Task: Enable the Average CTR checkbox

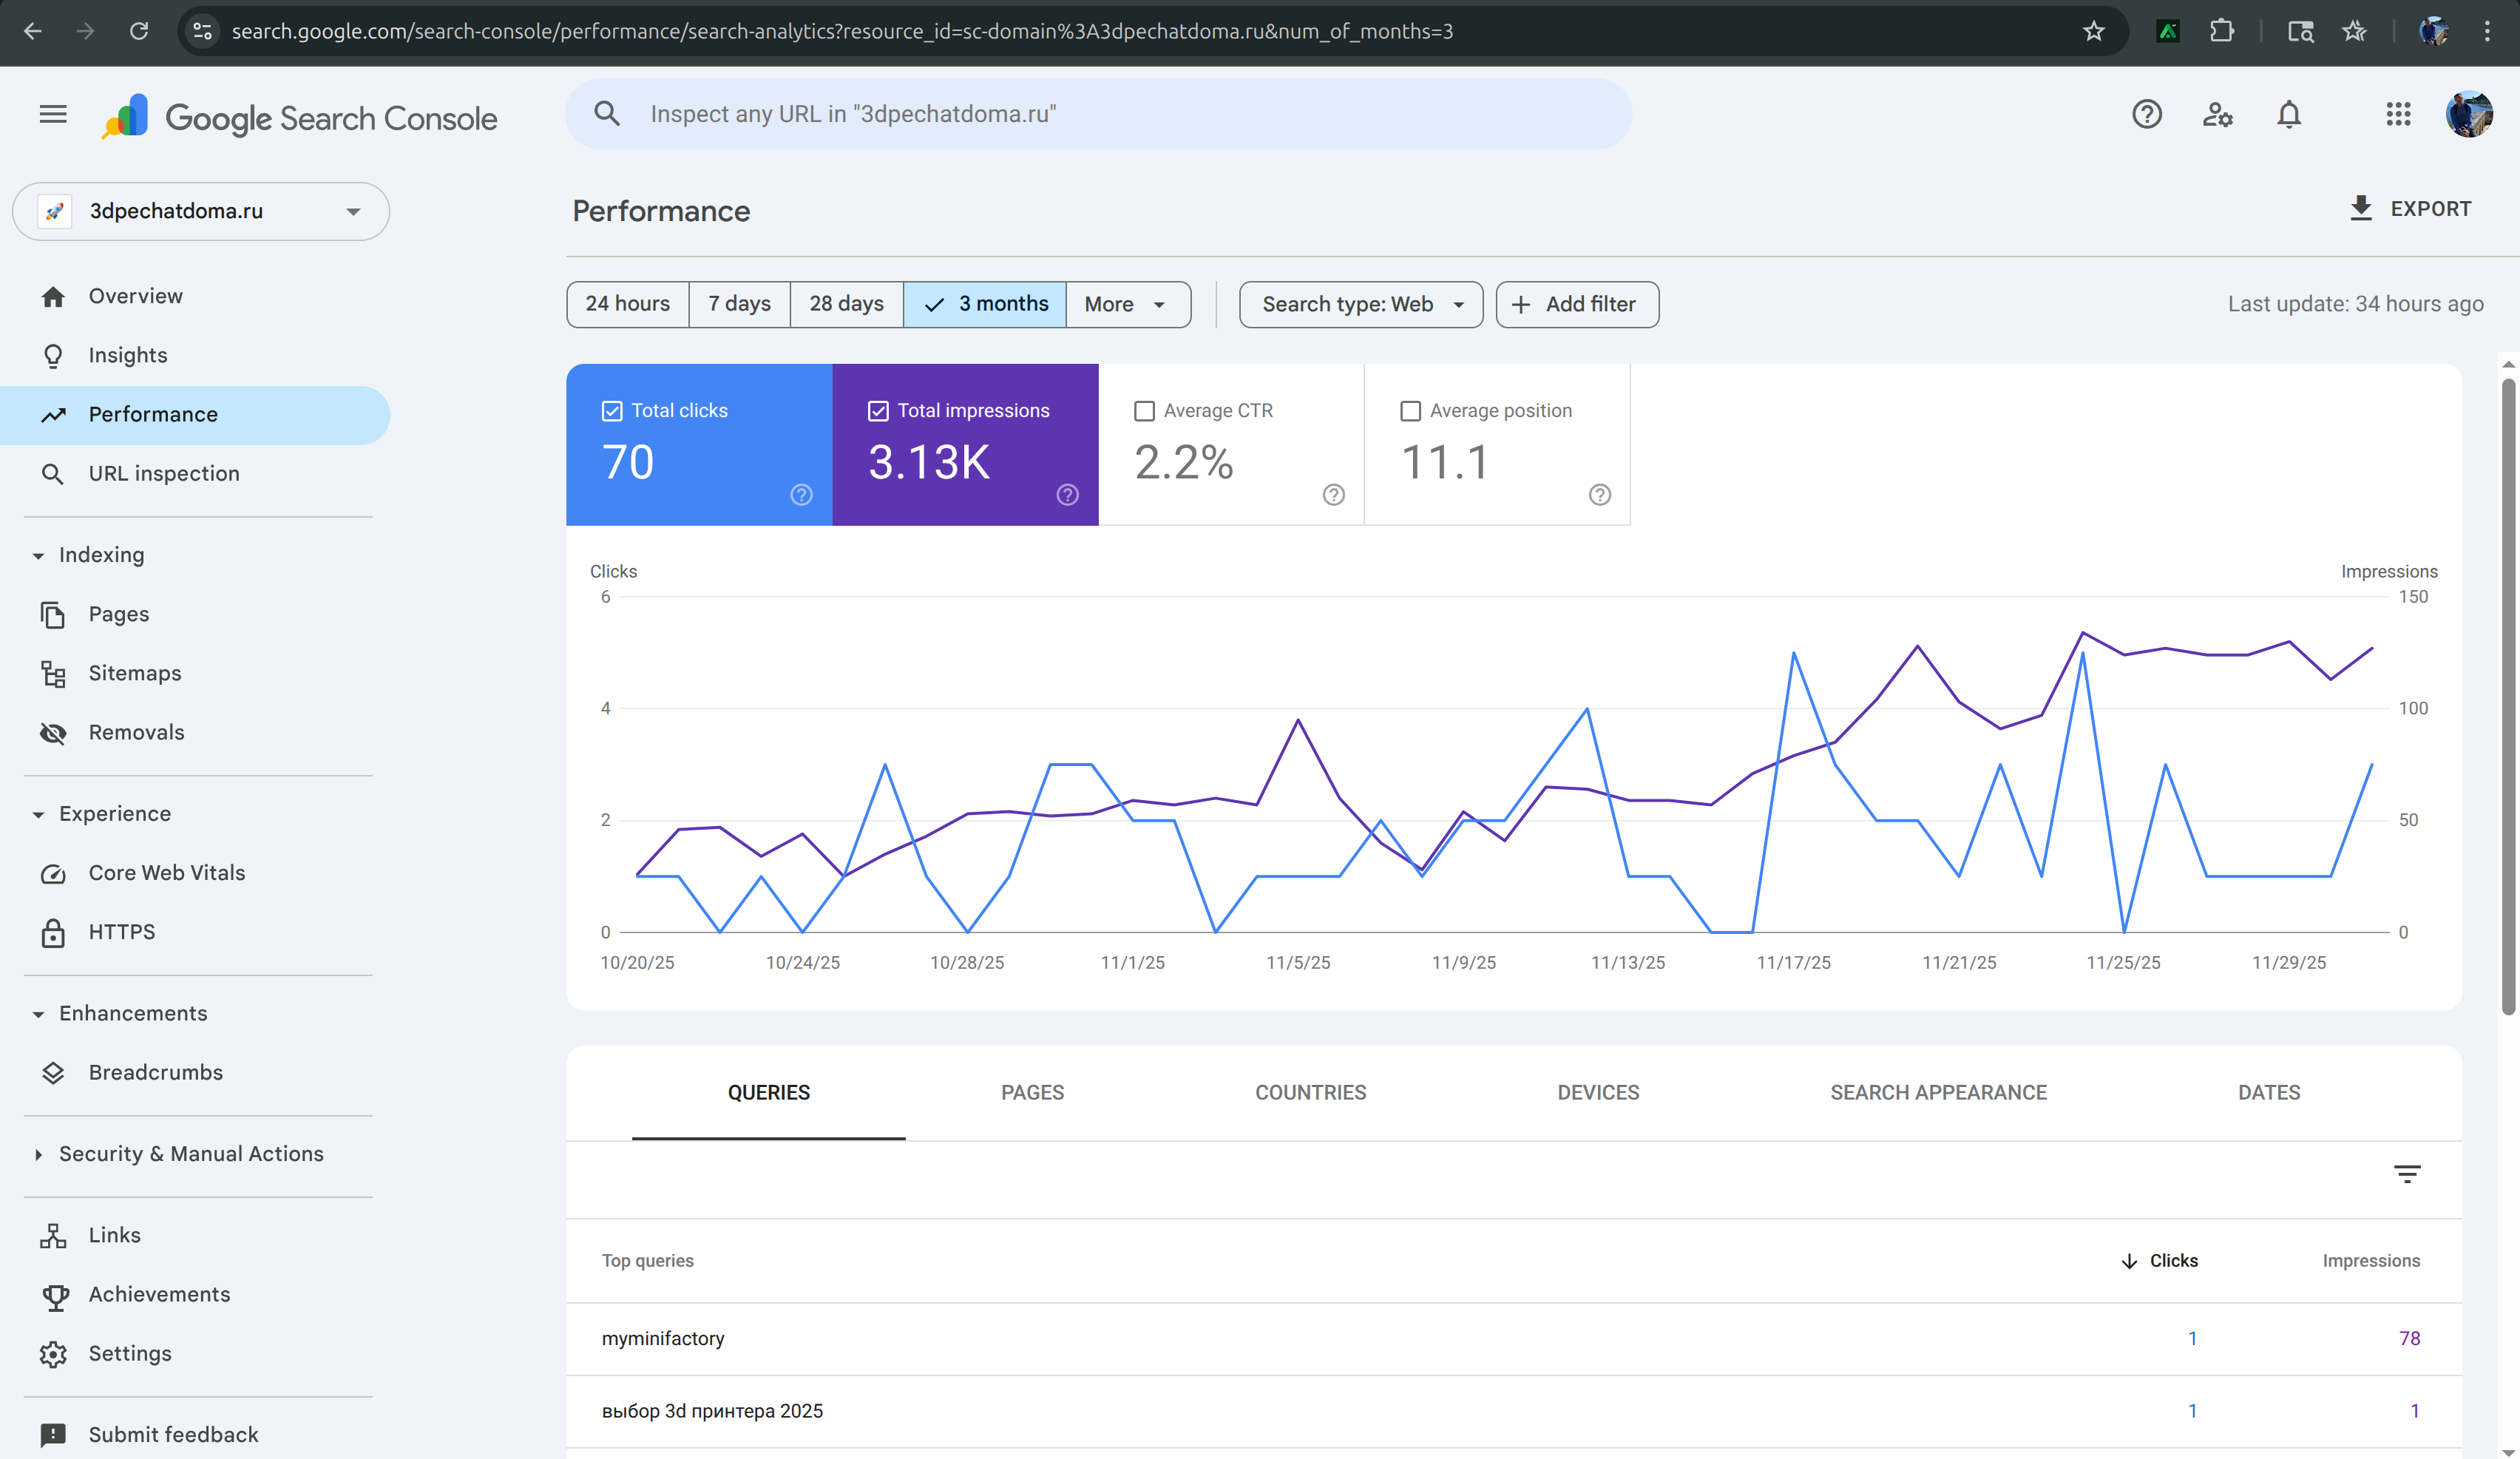Action: click(1144, 411)
